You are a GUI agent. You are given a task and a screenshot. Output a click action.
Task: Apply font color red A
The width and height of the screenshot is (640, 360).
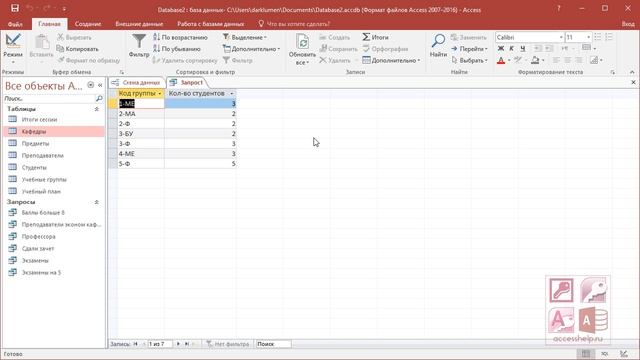pos(501,60)
